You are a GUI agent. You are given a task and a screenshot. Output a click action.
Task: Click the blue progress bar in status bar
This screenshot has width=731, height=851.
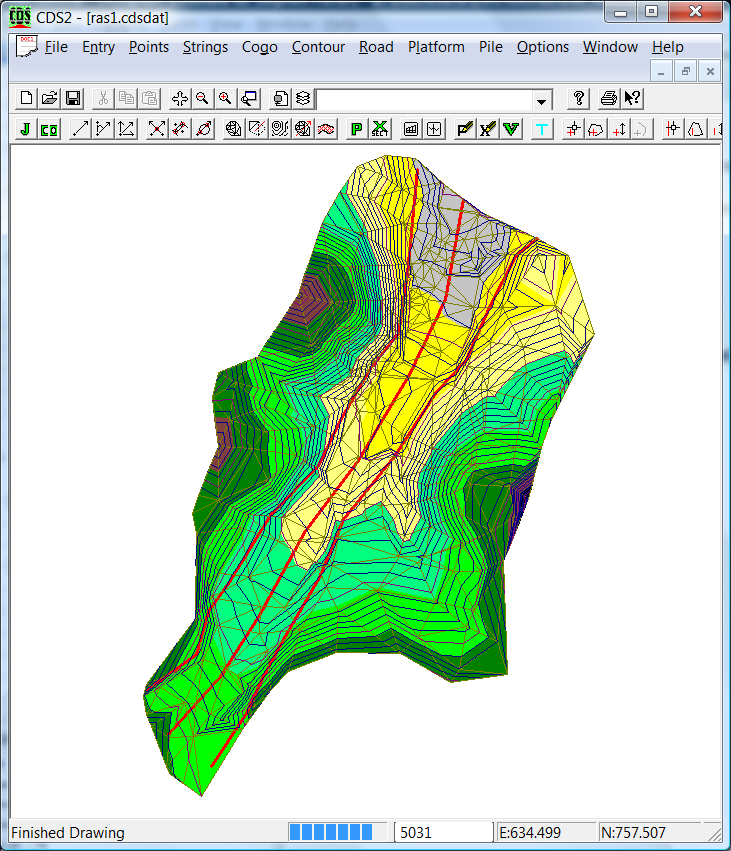tap(330, 832)
